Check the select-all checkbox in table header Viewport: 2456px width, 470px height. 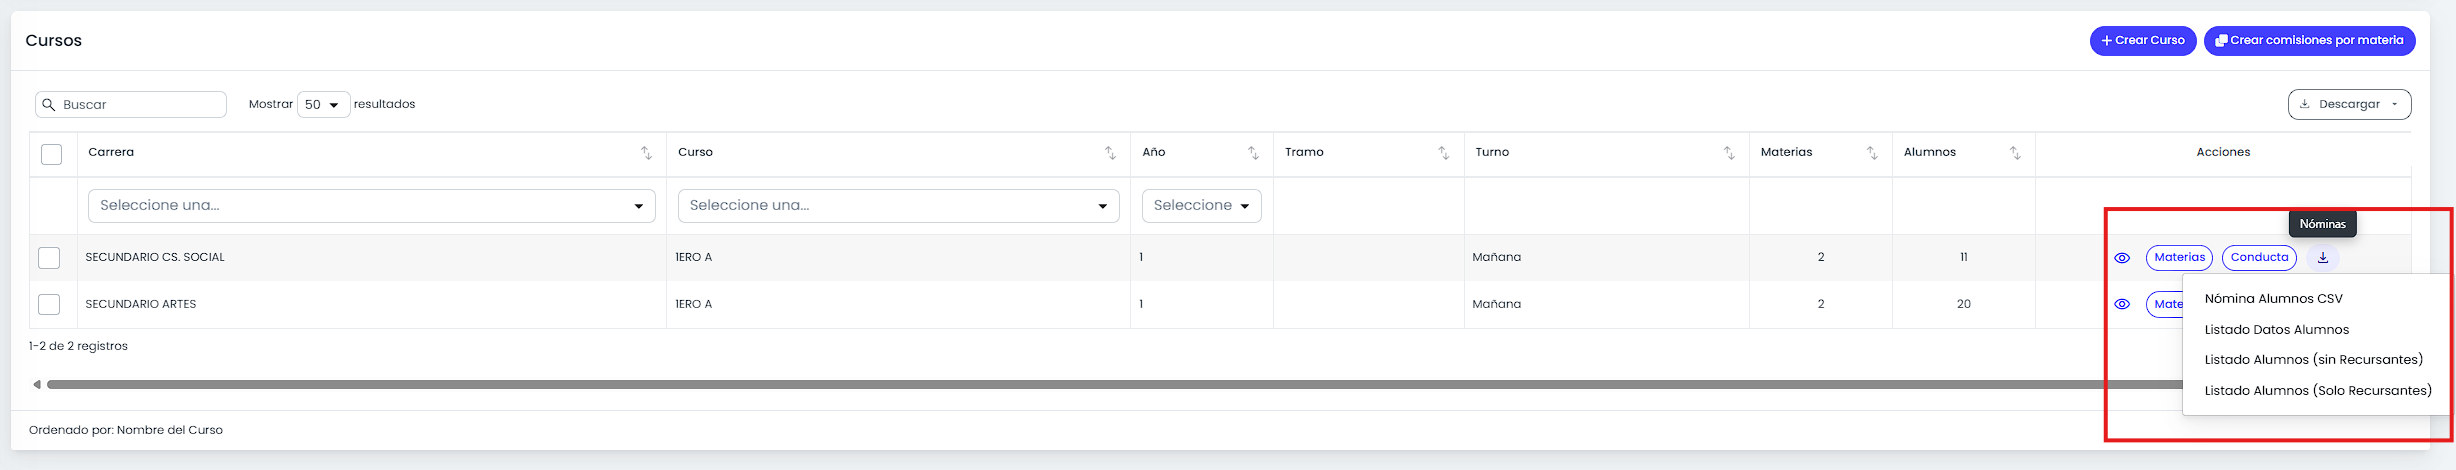pos(51,154)
